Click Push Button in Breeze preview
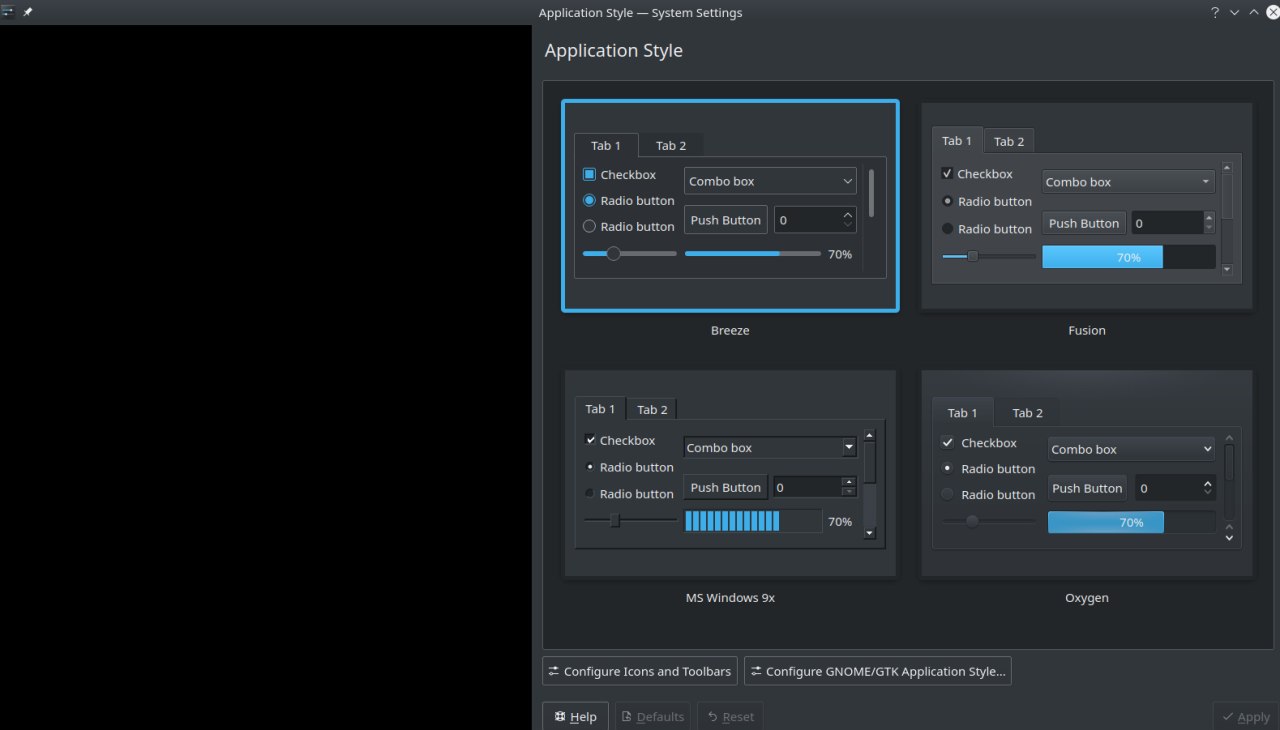1280x730 pixels. coord(726,220)
